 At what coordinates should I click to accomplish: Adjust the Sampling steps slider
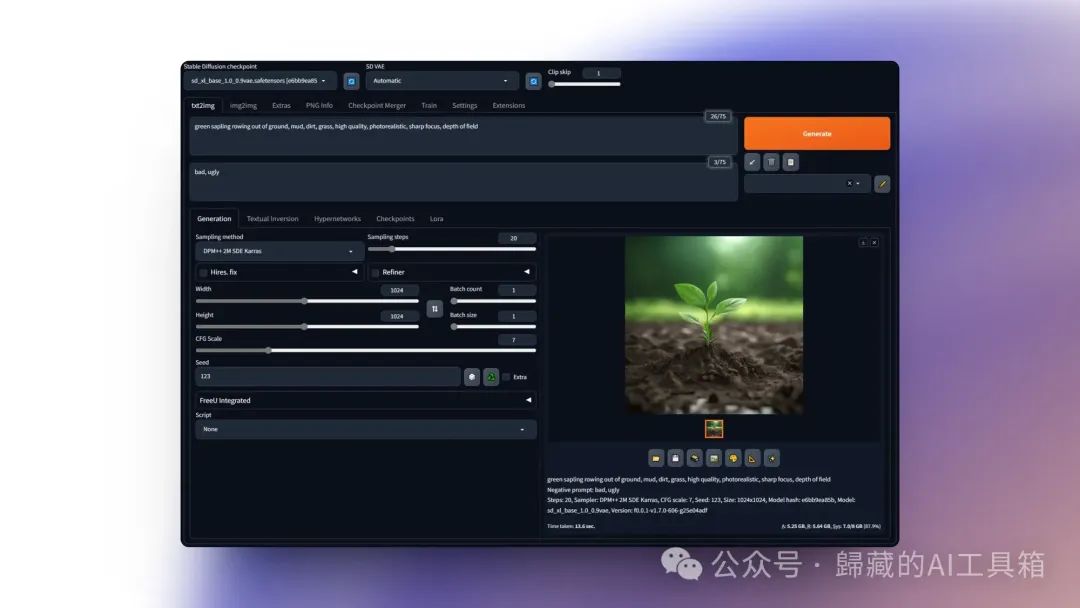click(452, 249)
